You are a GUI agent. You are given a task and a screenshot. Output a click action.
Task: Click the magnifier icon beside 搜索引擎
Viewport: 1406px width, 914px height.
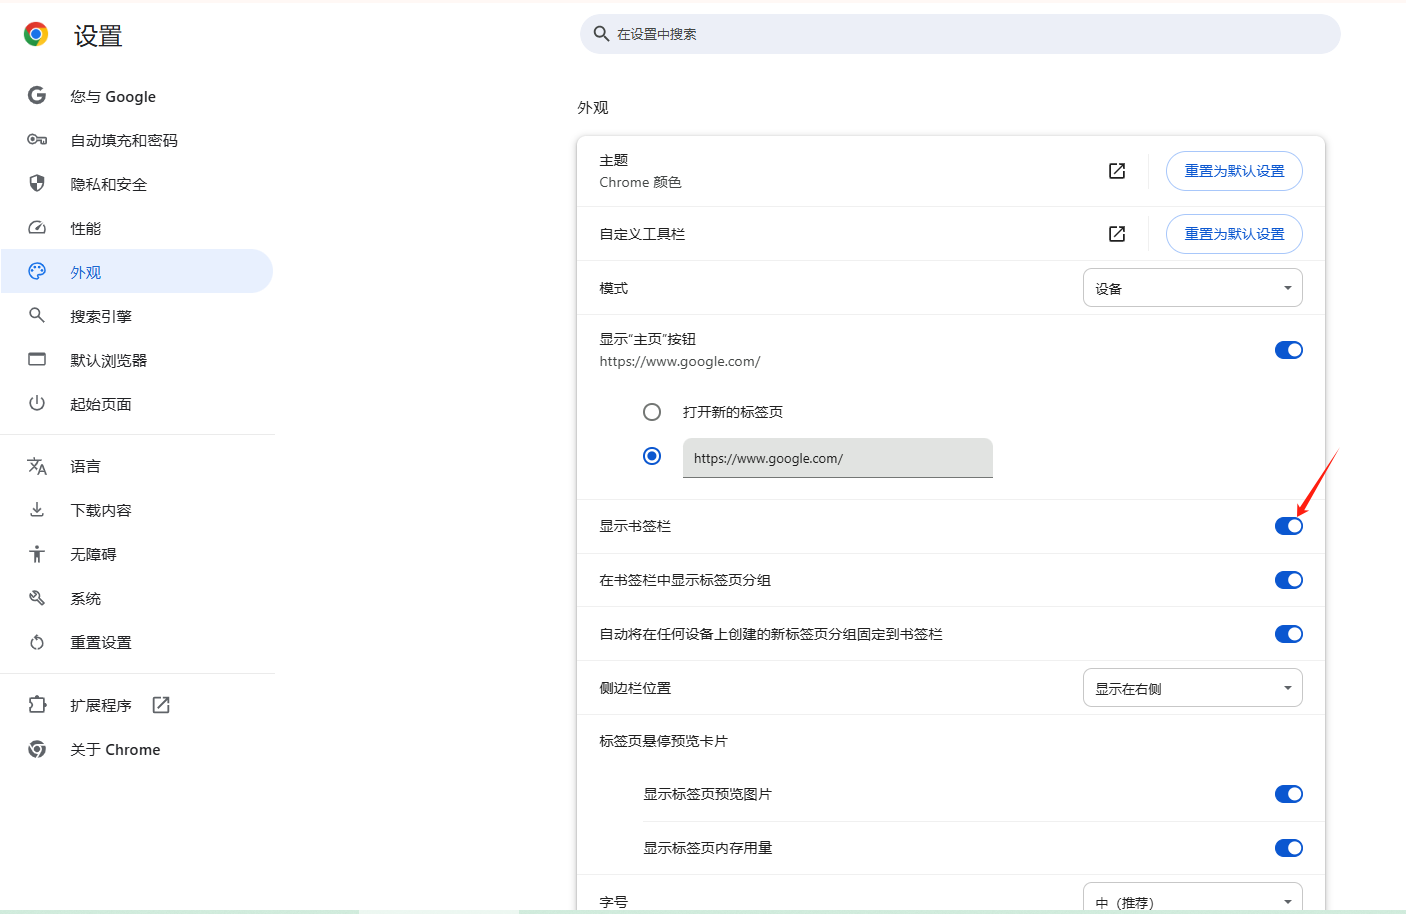click(x=37, y=315)
